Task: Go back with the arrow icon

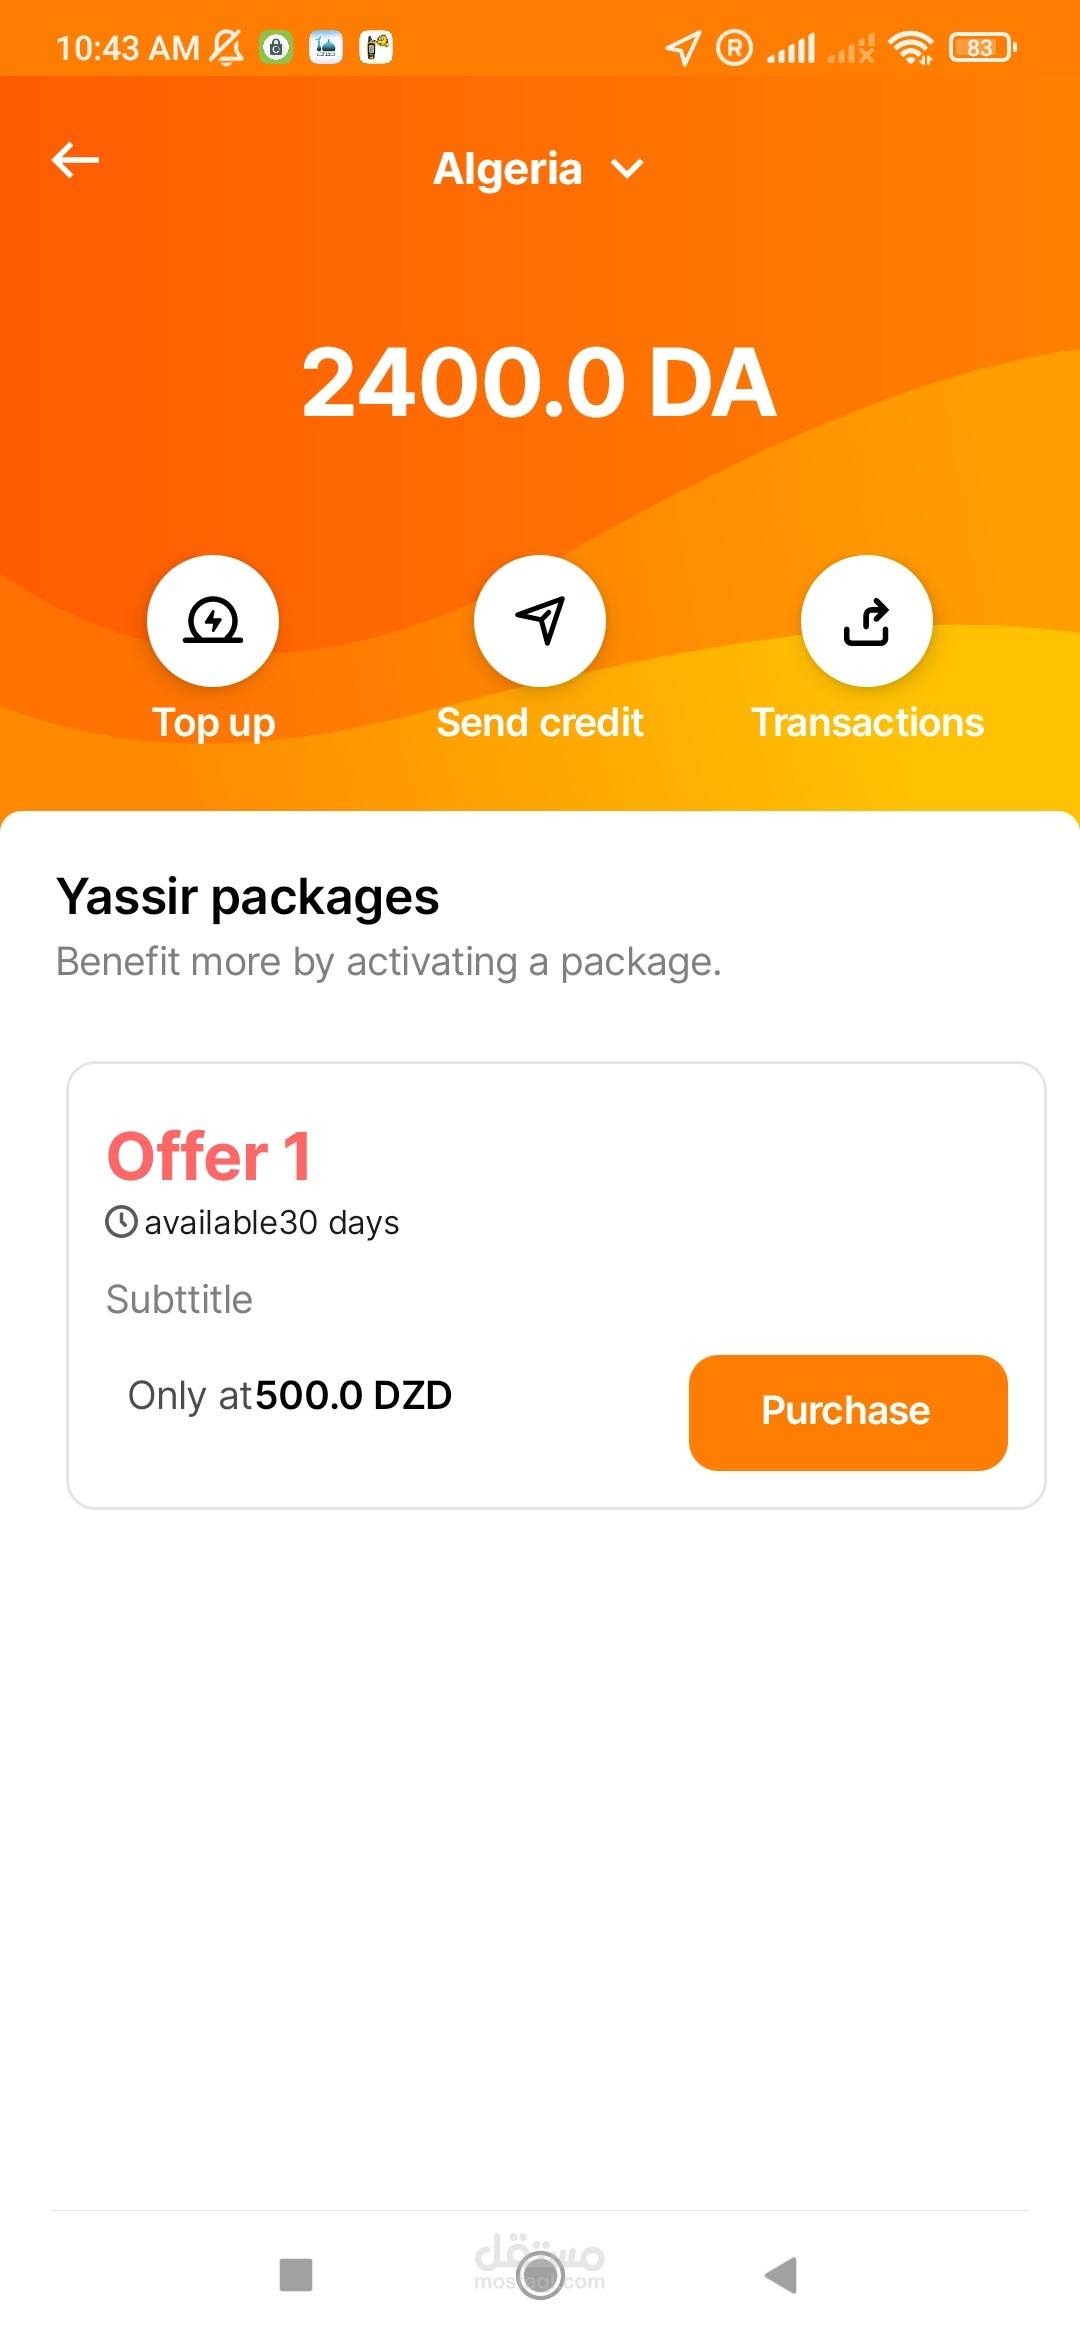Action: point(76,160)
